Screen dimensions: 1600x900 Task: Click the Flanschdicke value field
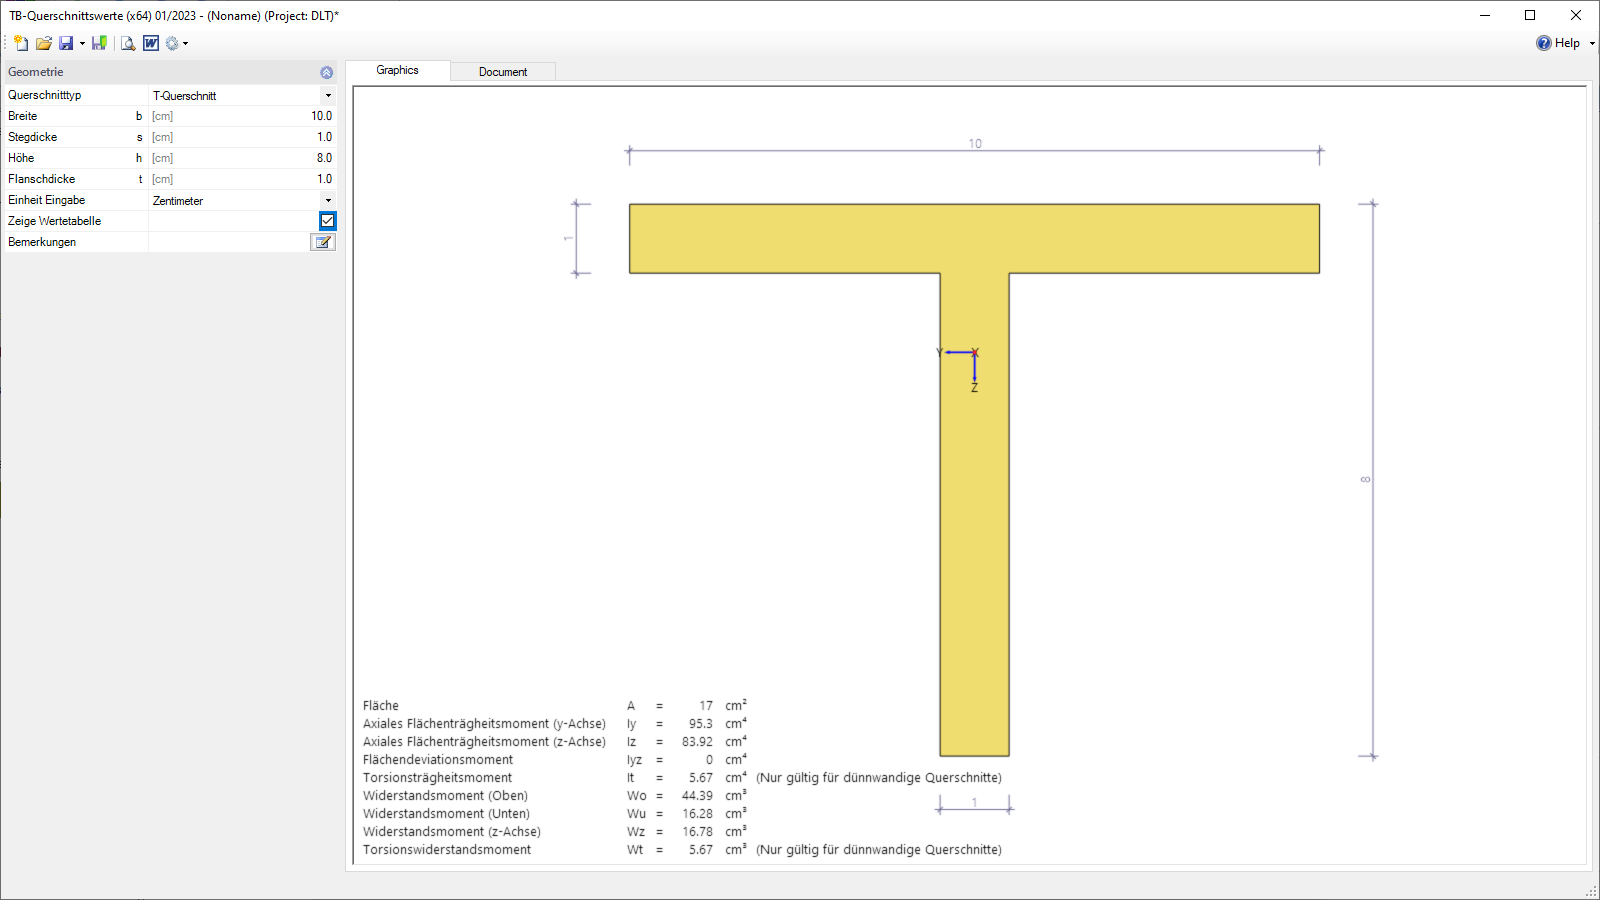(243, 179)
